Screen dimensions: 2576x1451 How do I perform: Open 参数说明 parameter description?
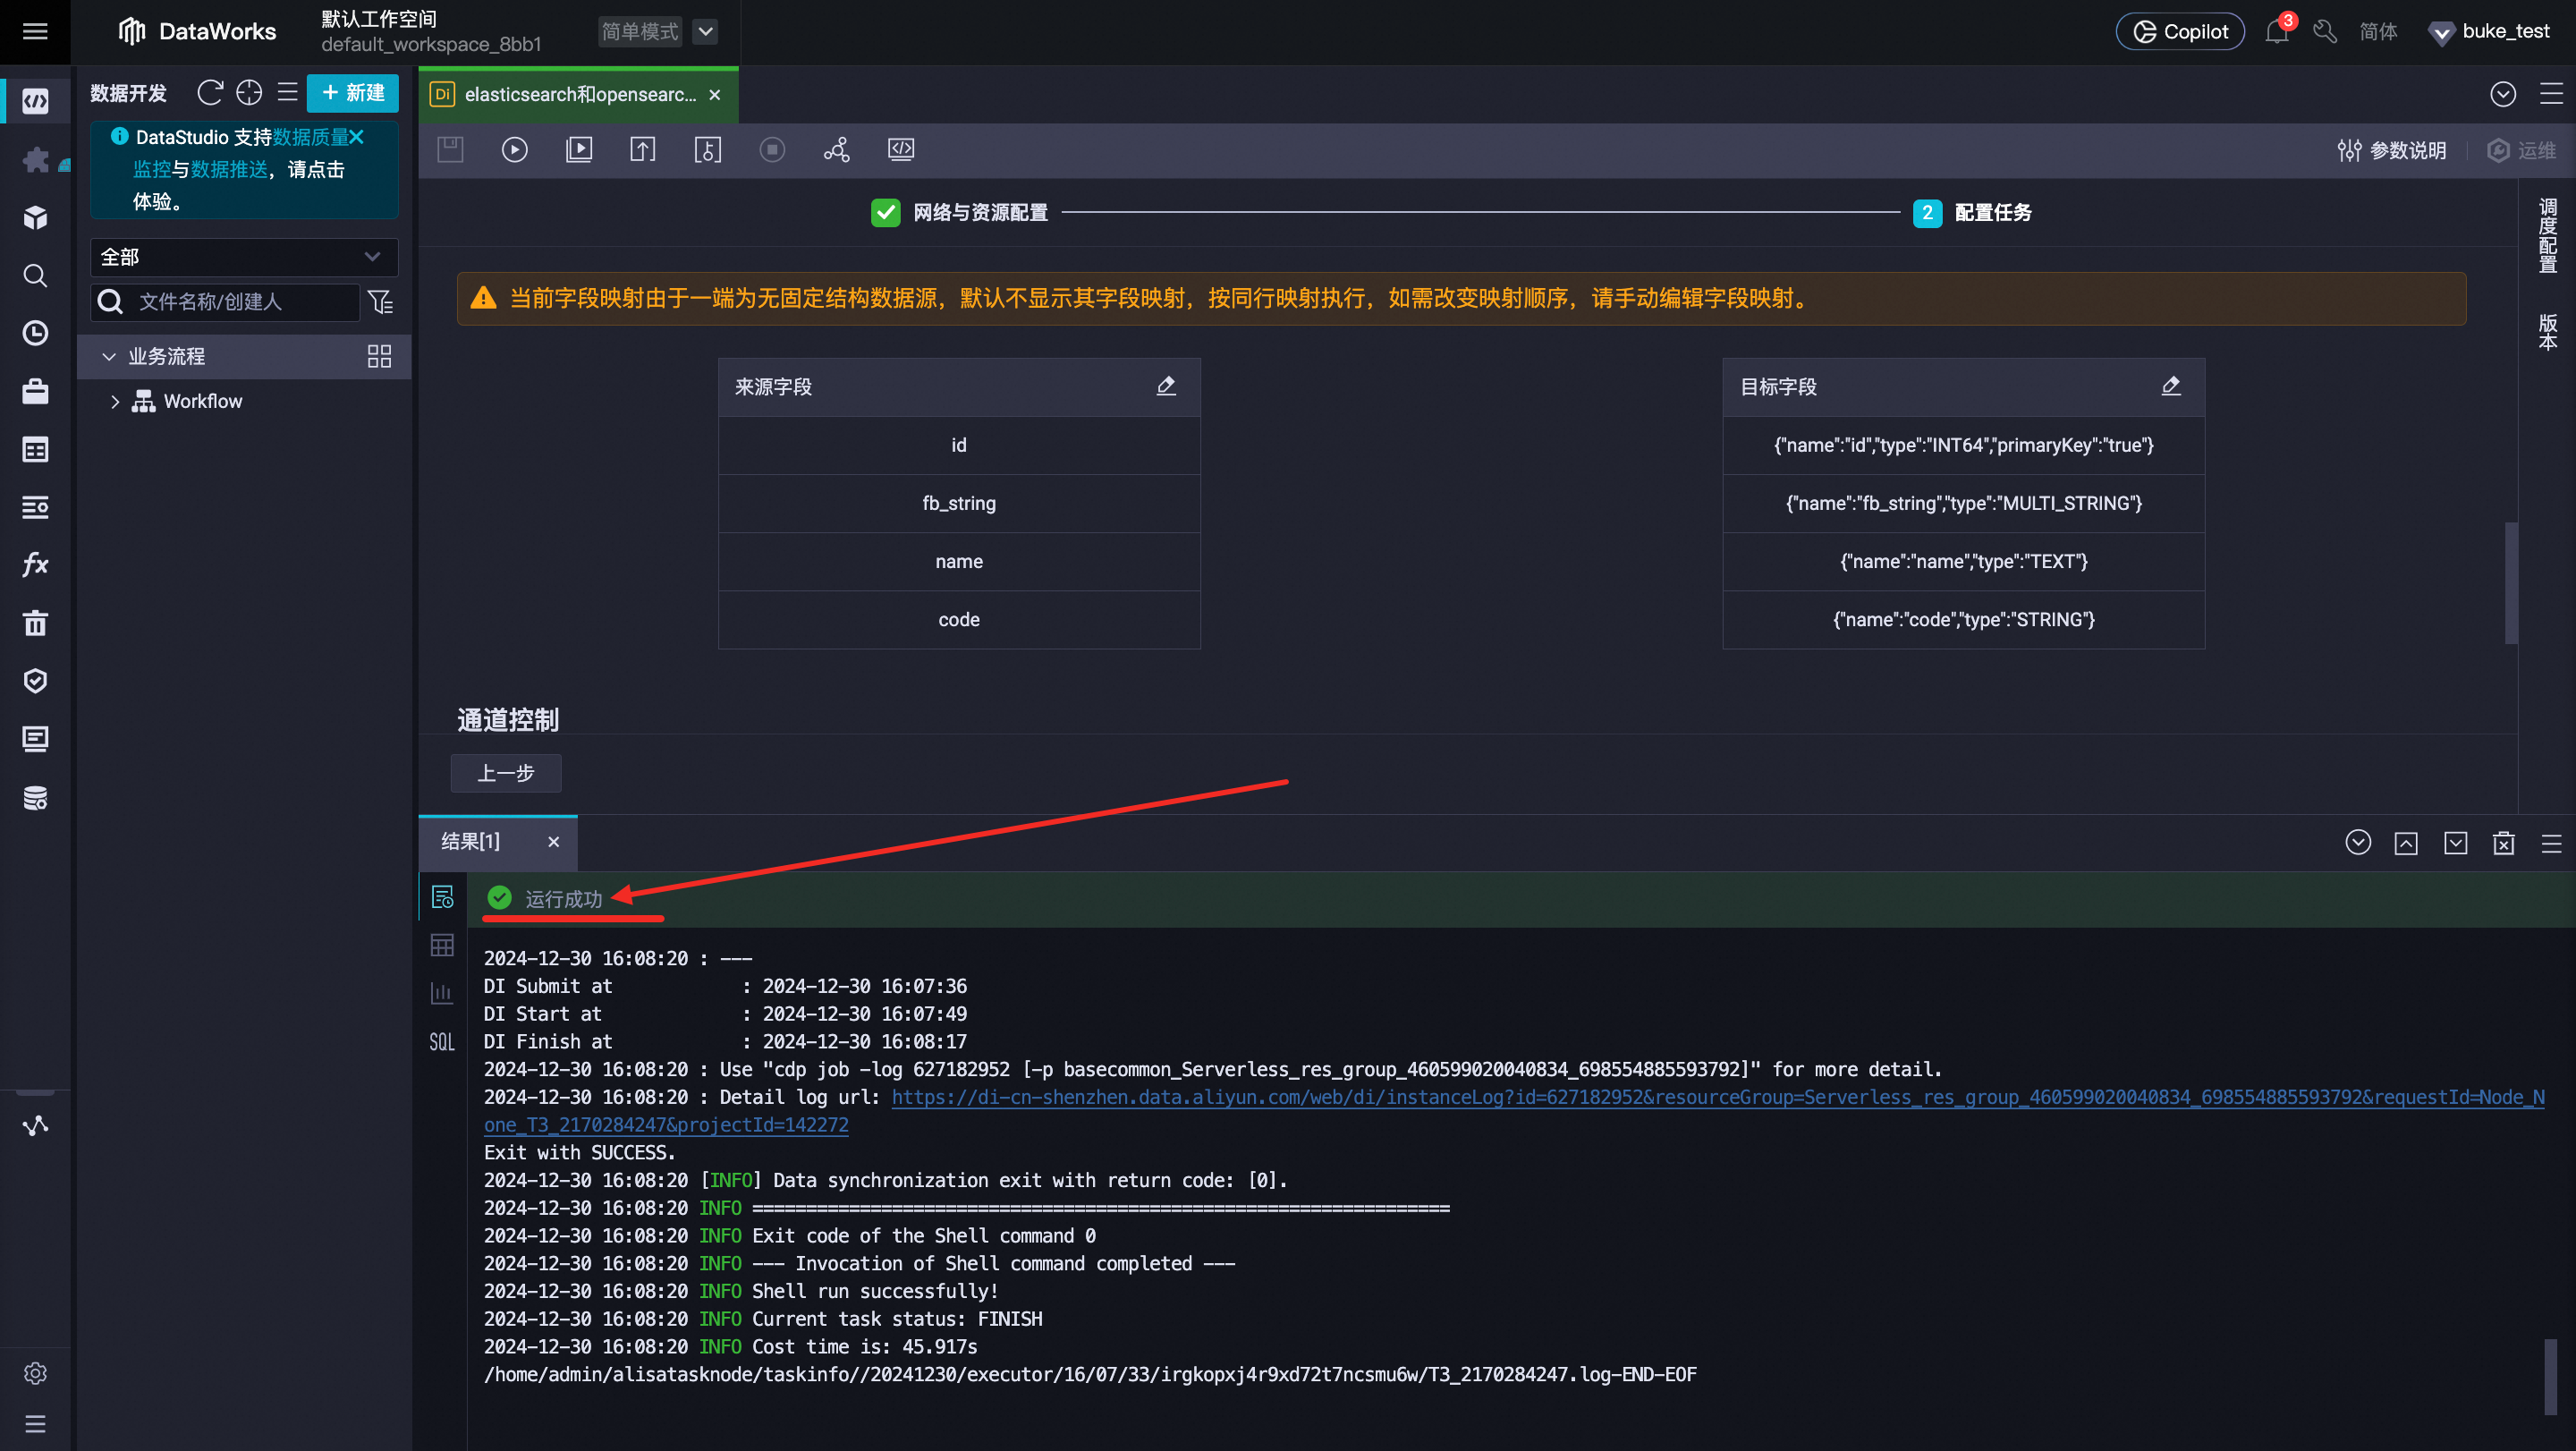click(x=2392, y=150)
